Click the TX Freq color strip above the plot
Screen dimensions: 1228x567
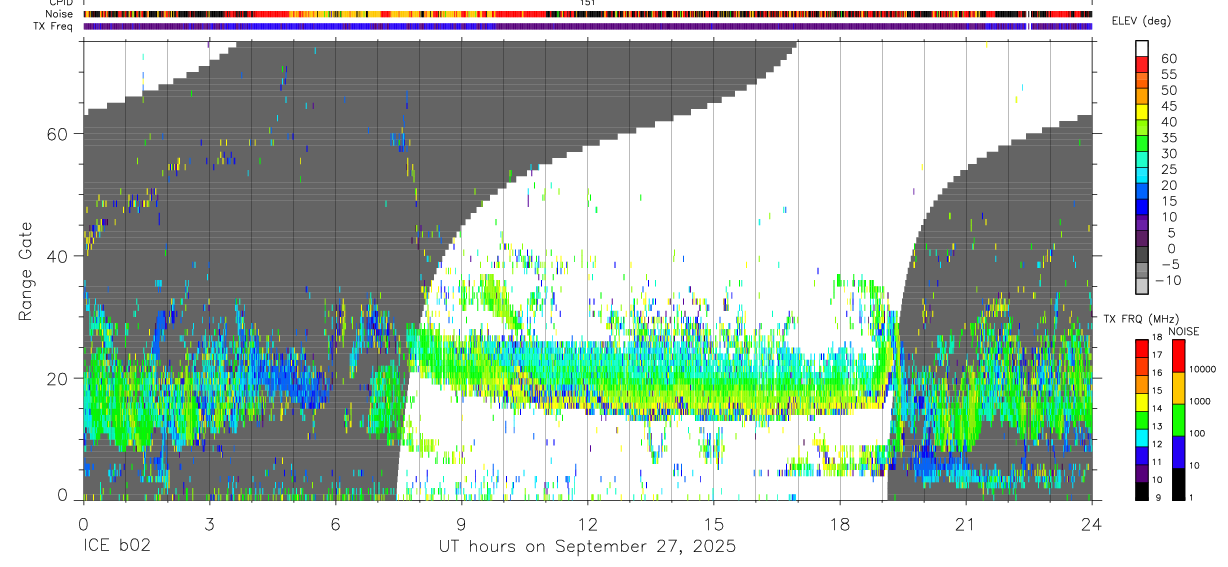tap(588, 26)
